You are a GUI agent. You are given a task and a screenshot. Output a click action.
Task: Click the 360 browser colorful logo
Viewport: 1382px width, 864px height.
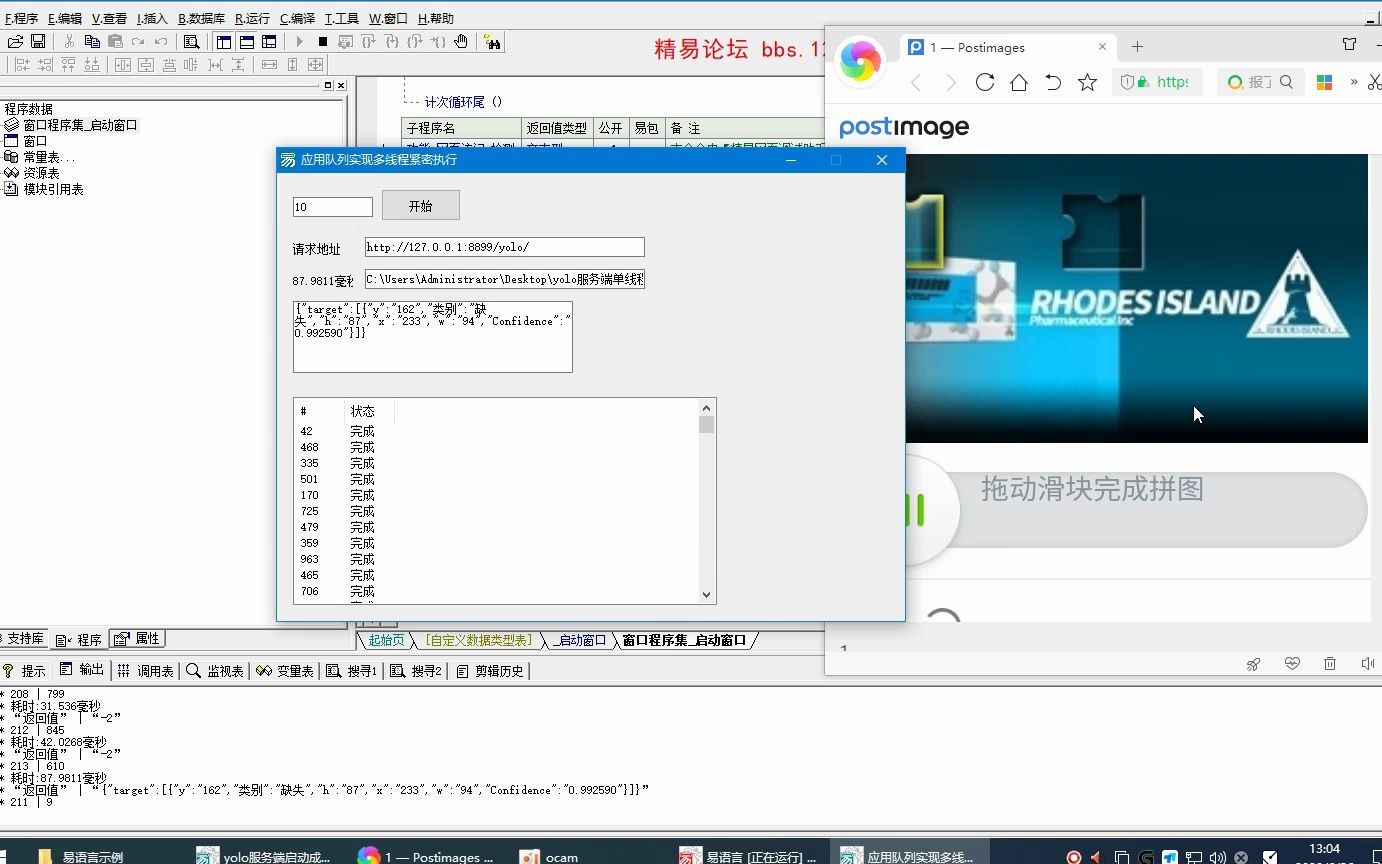860,62
